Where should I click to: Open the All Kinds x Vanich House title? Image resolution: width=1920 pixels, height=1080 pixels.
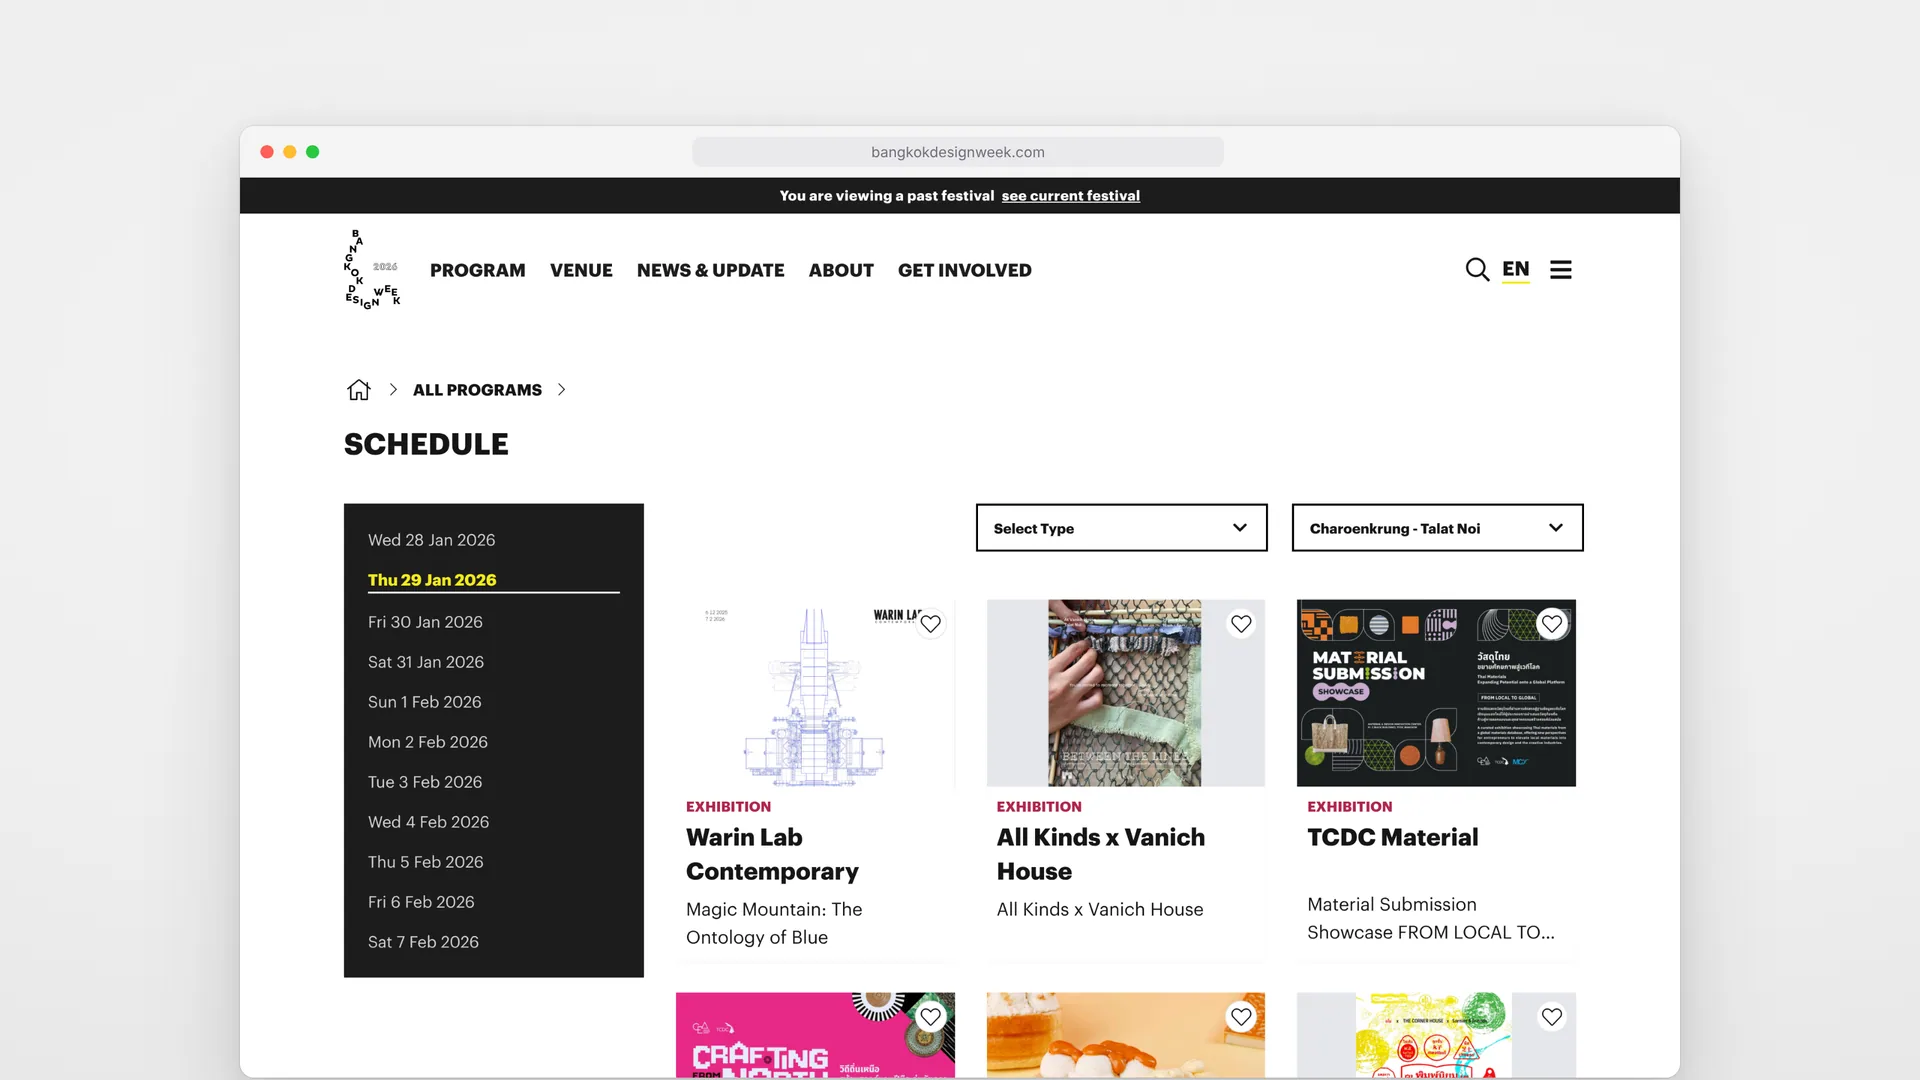coord(1100,854)
